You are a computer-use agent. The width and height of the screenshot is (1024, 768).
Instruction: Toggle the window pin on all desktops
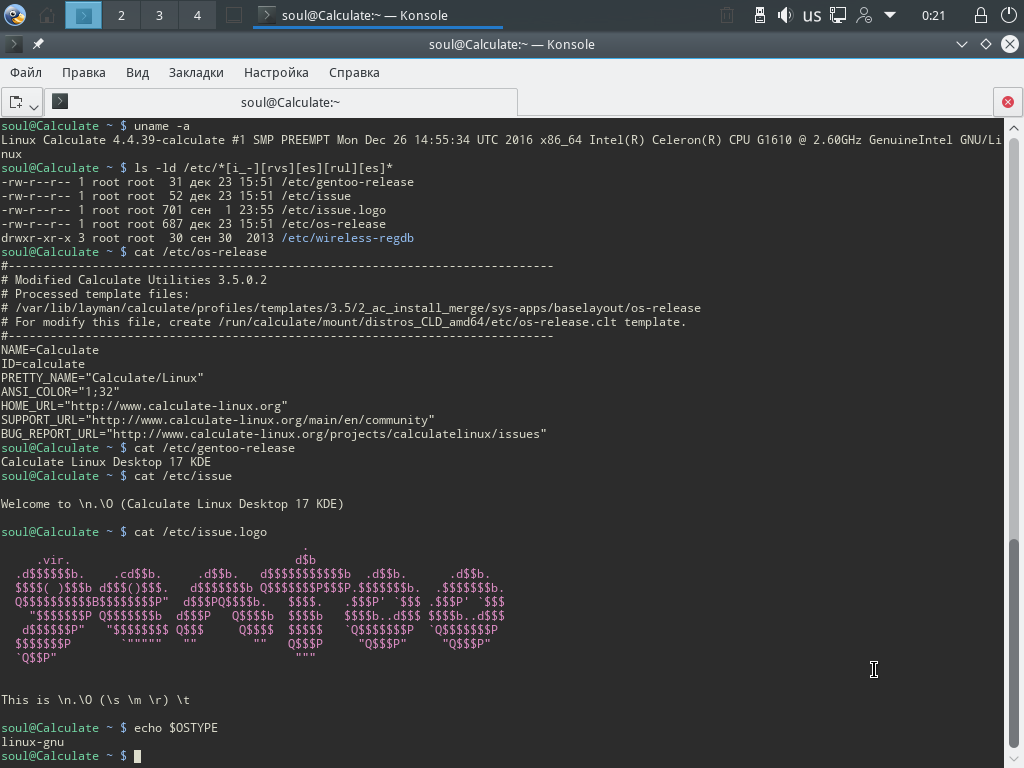[38, 44]
